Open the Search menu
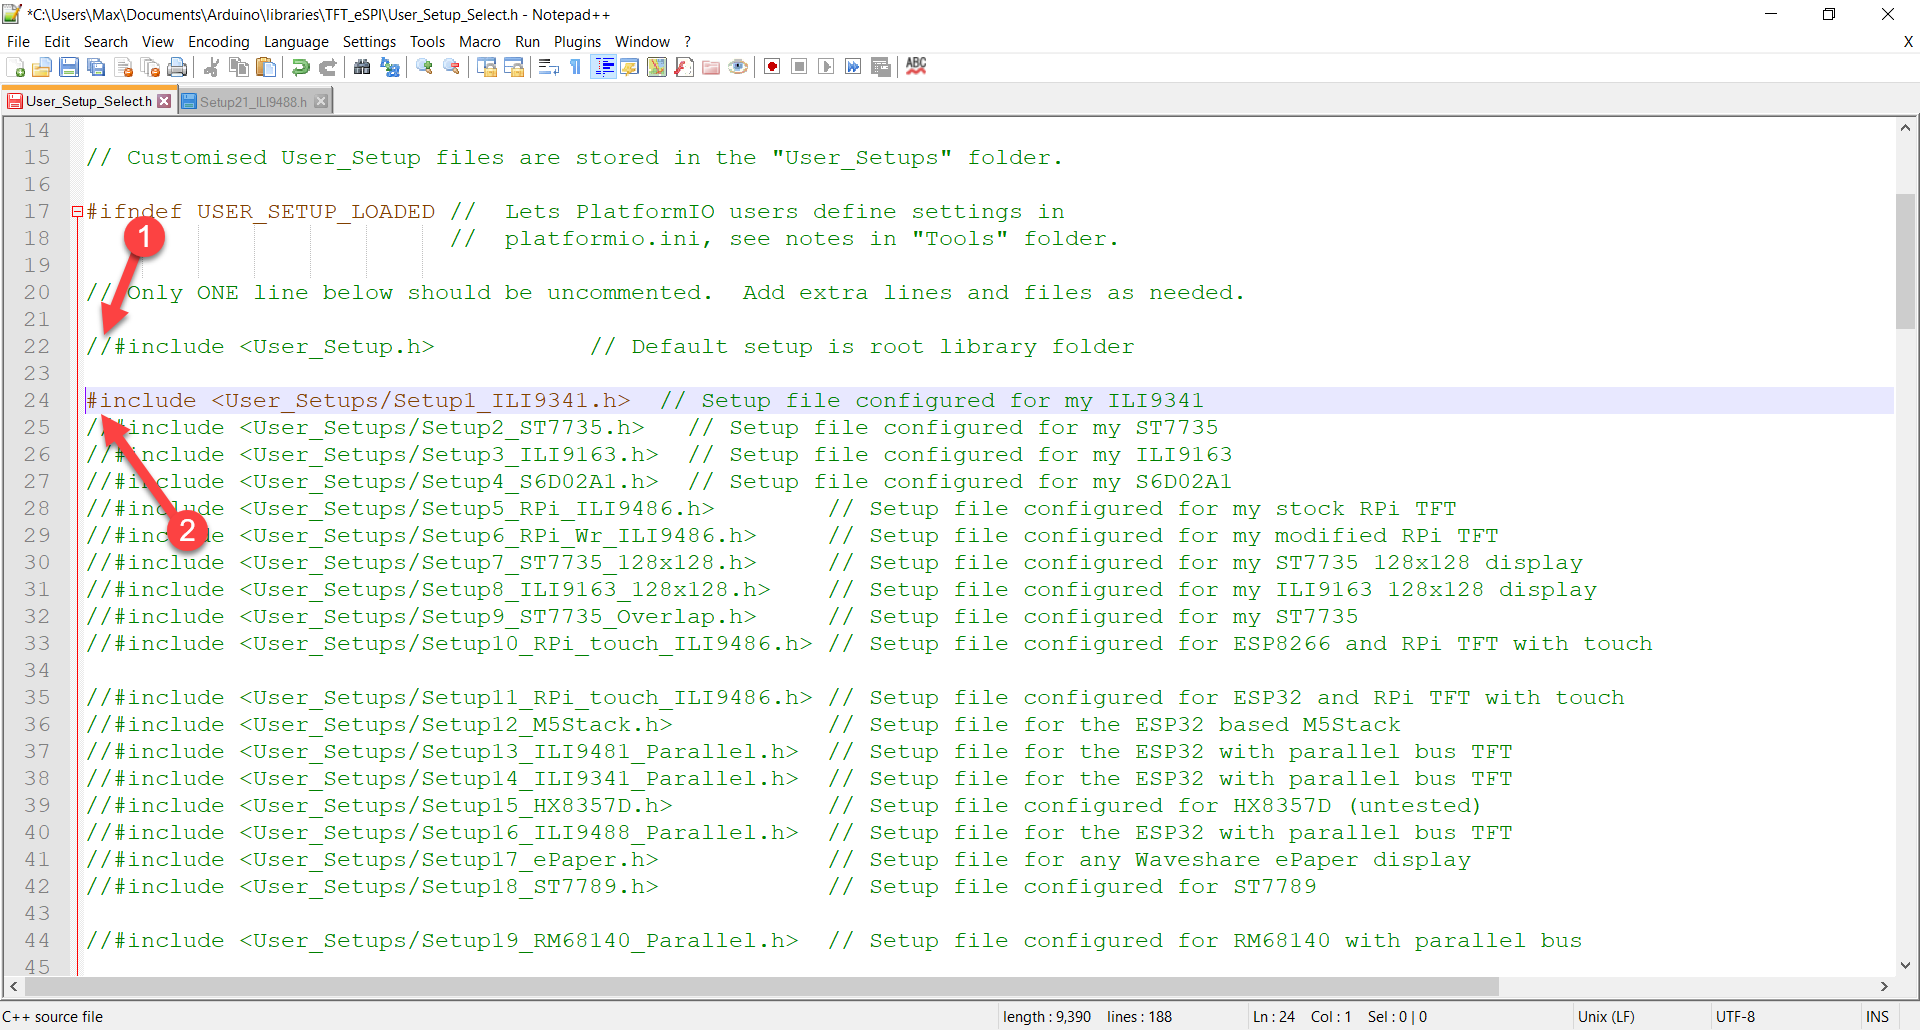This screenshot has height=1030, width=1920. pos(106,41)
